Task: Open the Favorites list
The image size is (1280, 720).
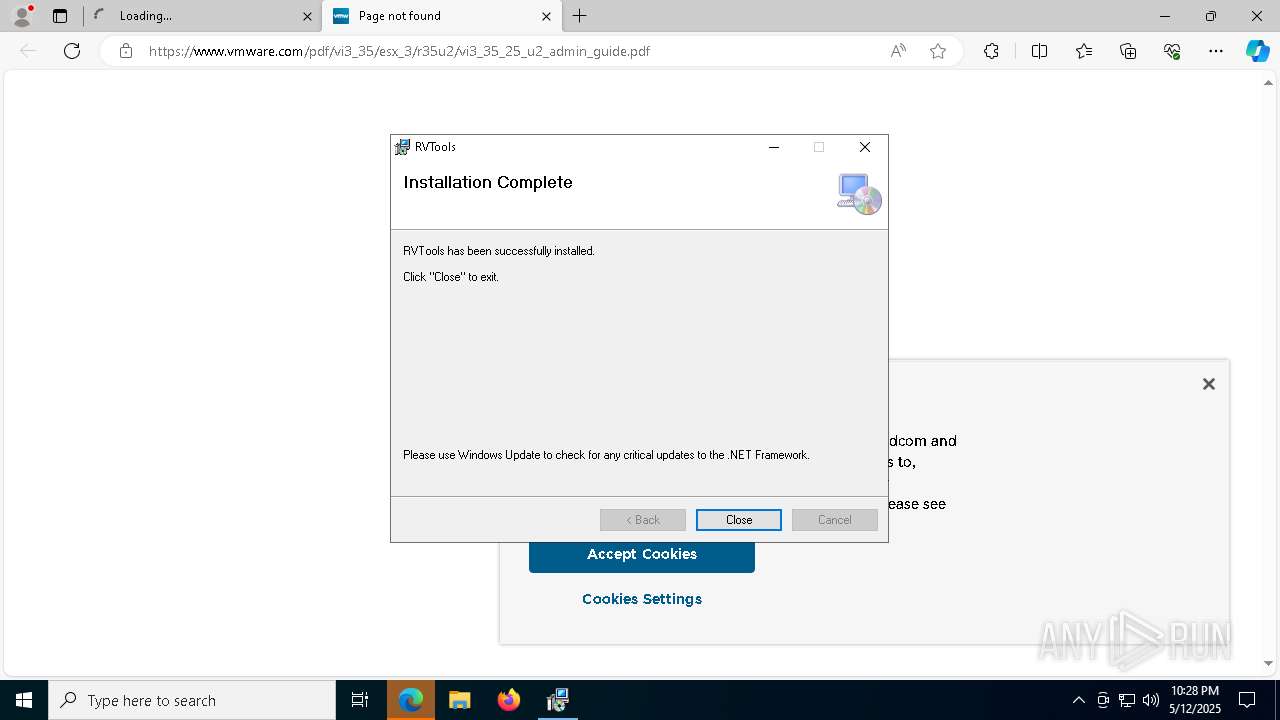Action: pos(1084,51)
